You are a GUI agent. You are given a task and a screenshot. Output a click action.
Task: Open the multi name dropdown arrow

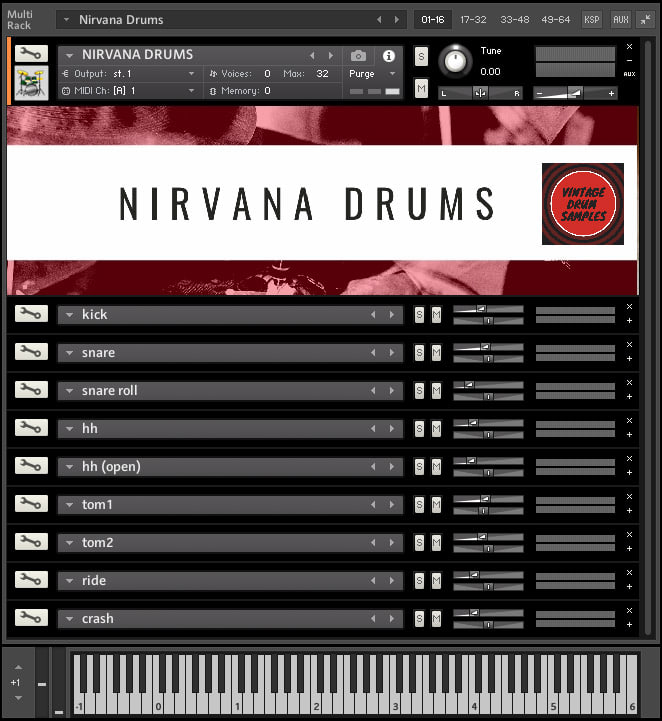click(x=67, y=20)
